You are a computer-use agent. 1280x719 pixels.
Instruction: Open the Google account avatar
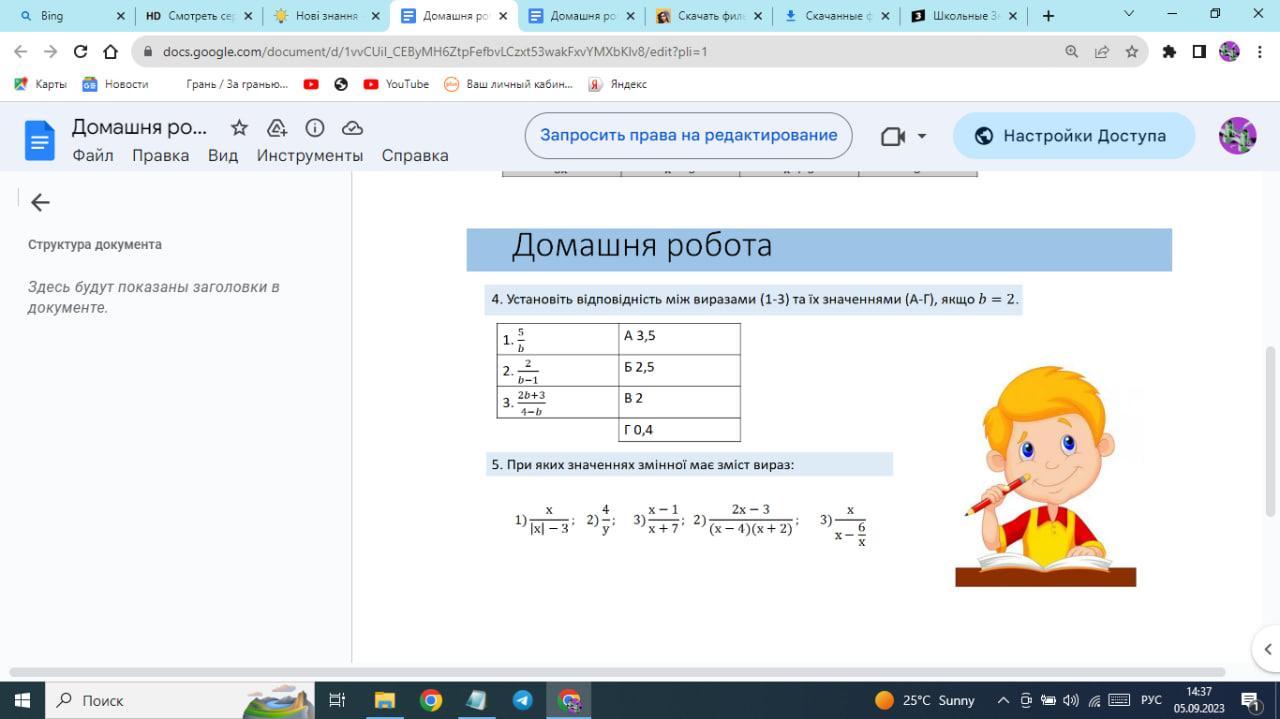1237,136
